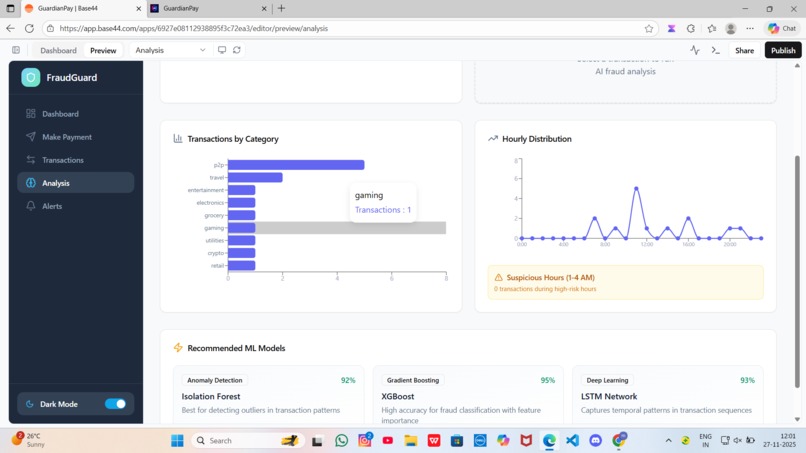
Task: Open VS Code from the taskbar
Action: click(572, 441)
